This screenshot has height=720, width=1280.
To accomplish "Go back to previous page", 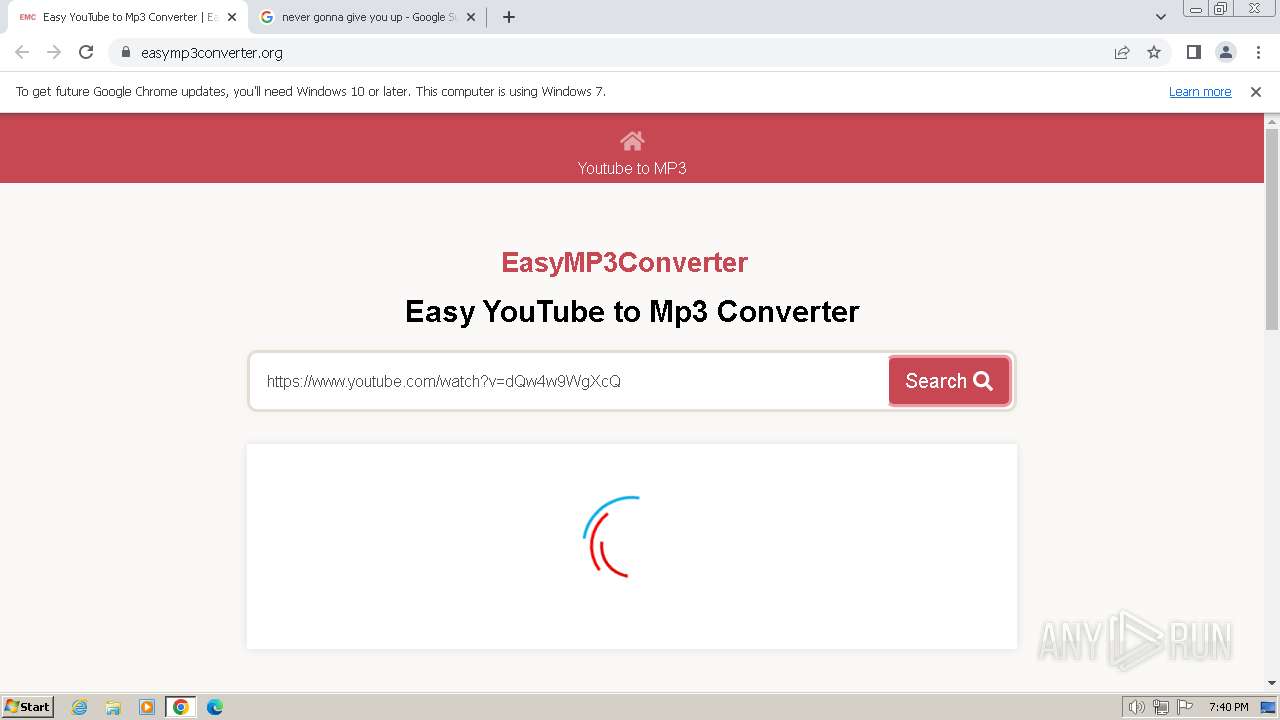I will point(22,52).
